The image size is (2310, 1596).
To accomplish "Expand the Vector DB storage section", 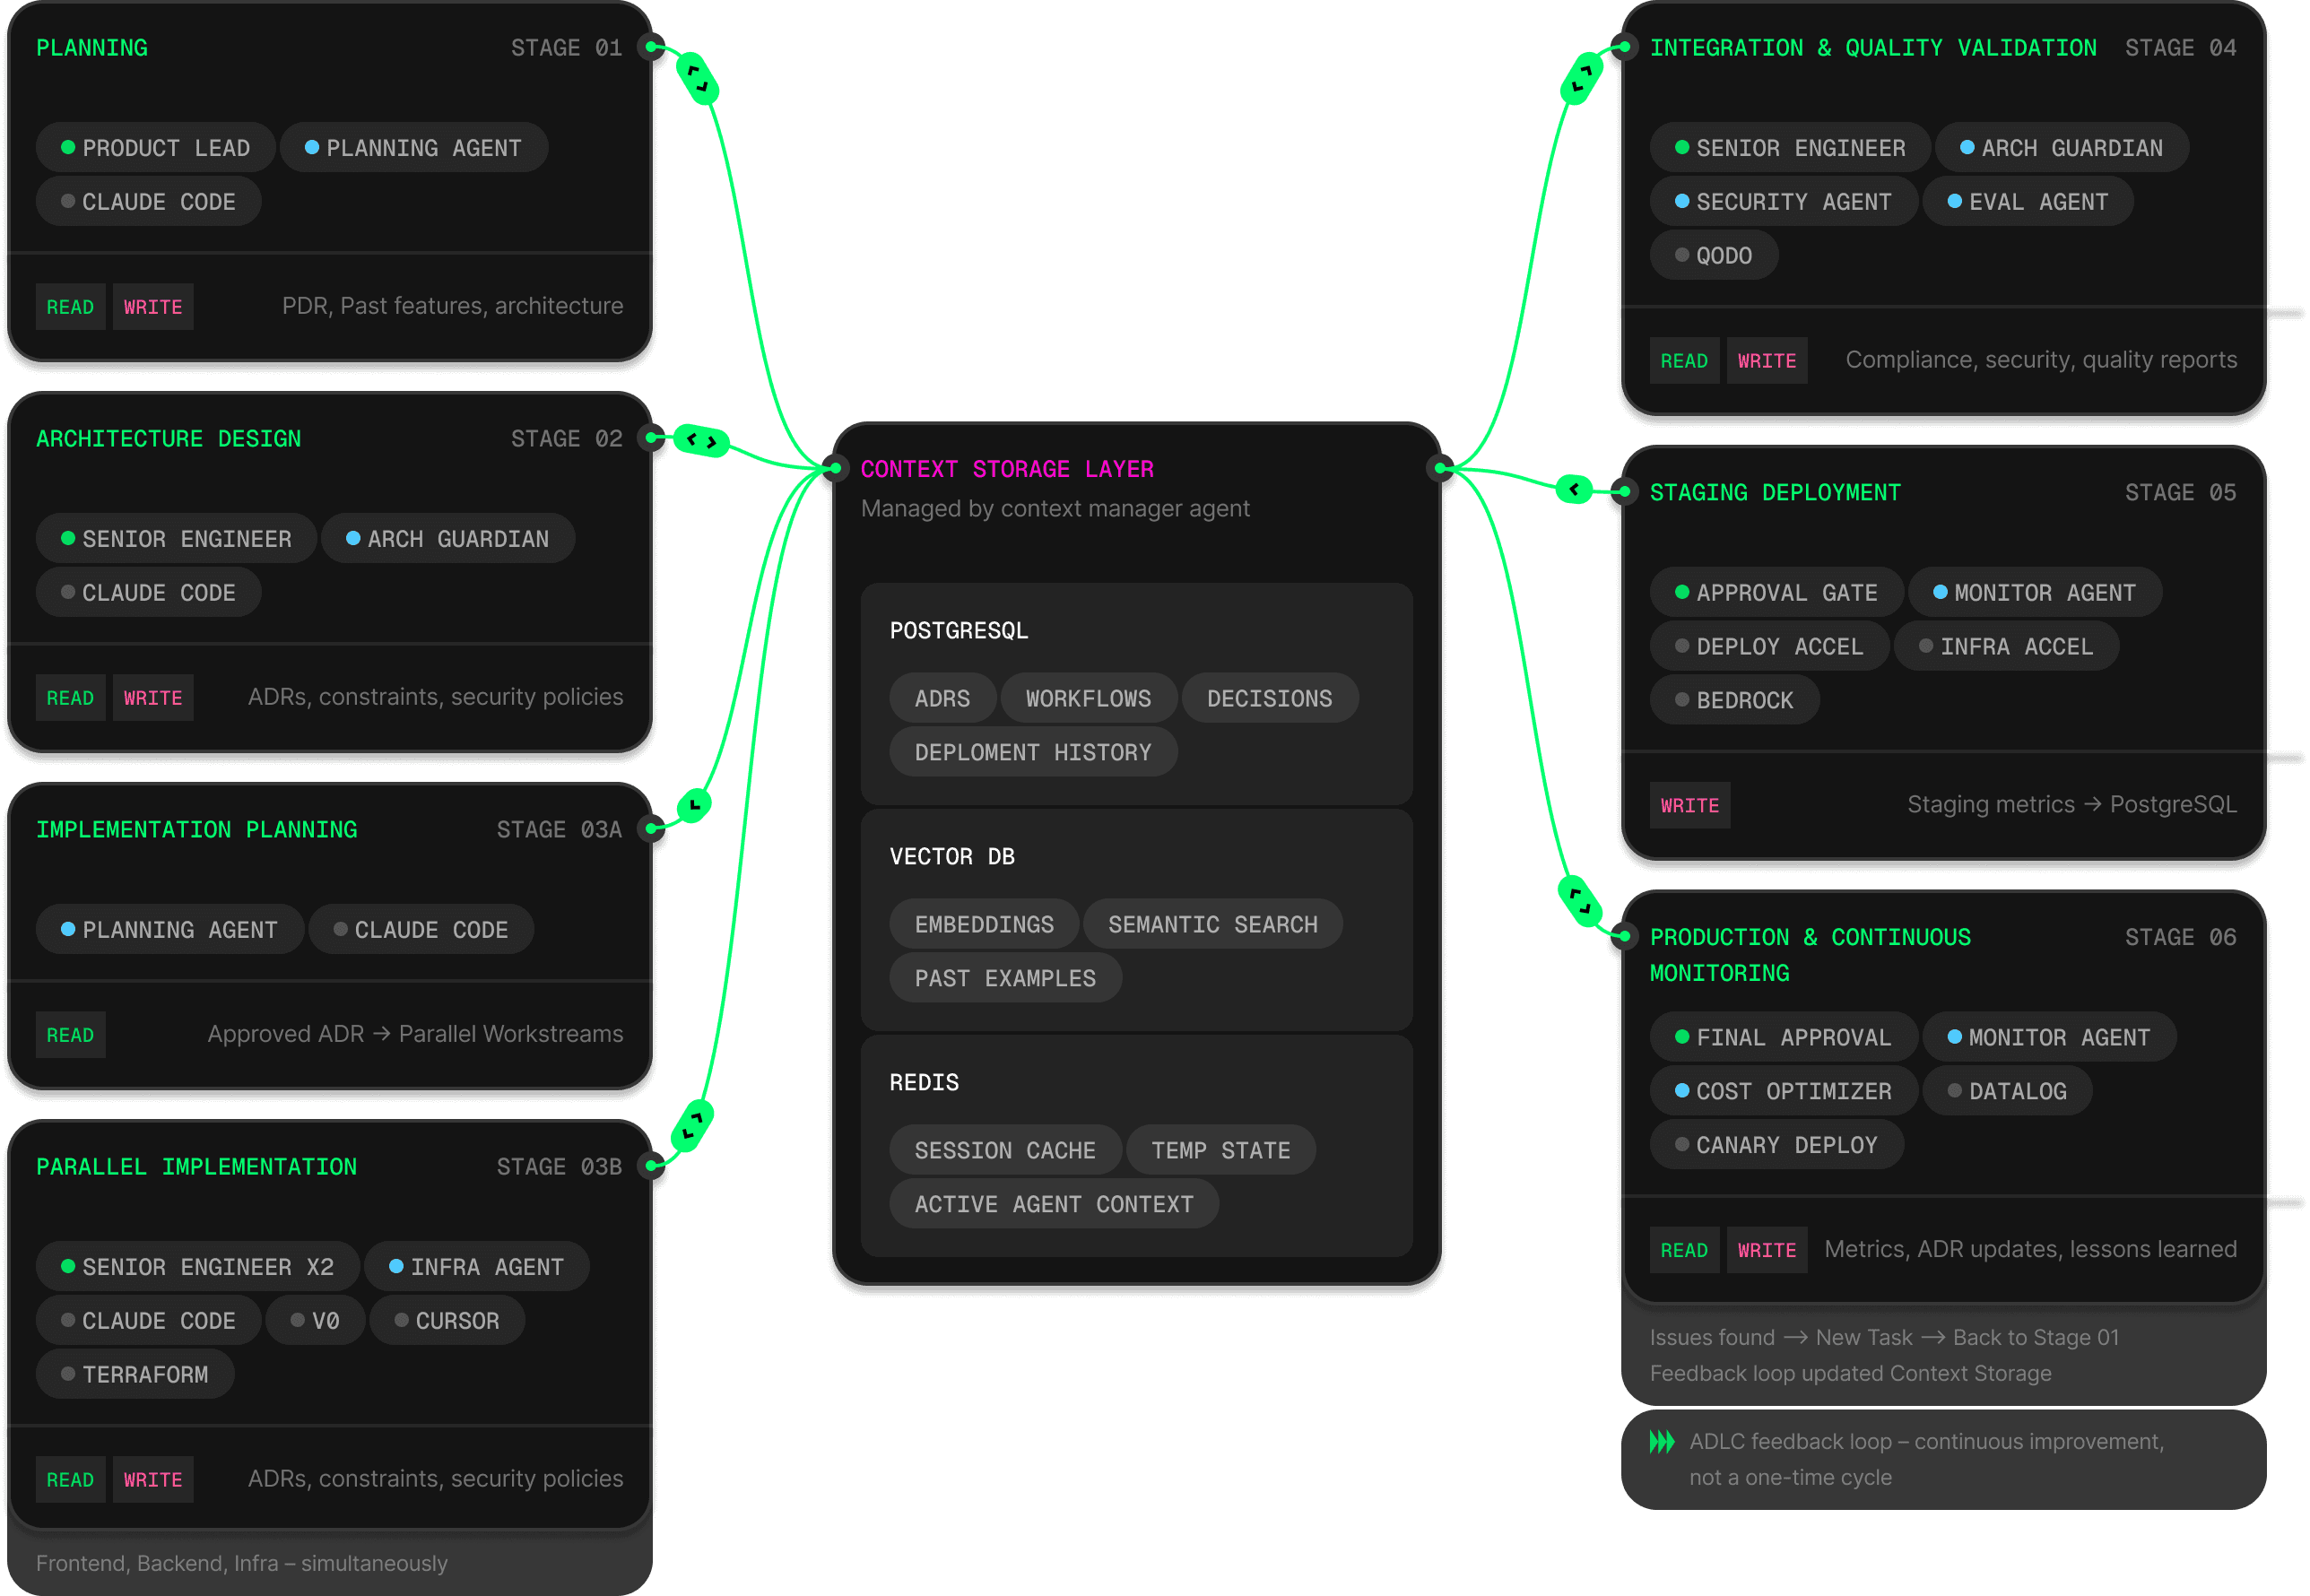I will [951, 857].
